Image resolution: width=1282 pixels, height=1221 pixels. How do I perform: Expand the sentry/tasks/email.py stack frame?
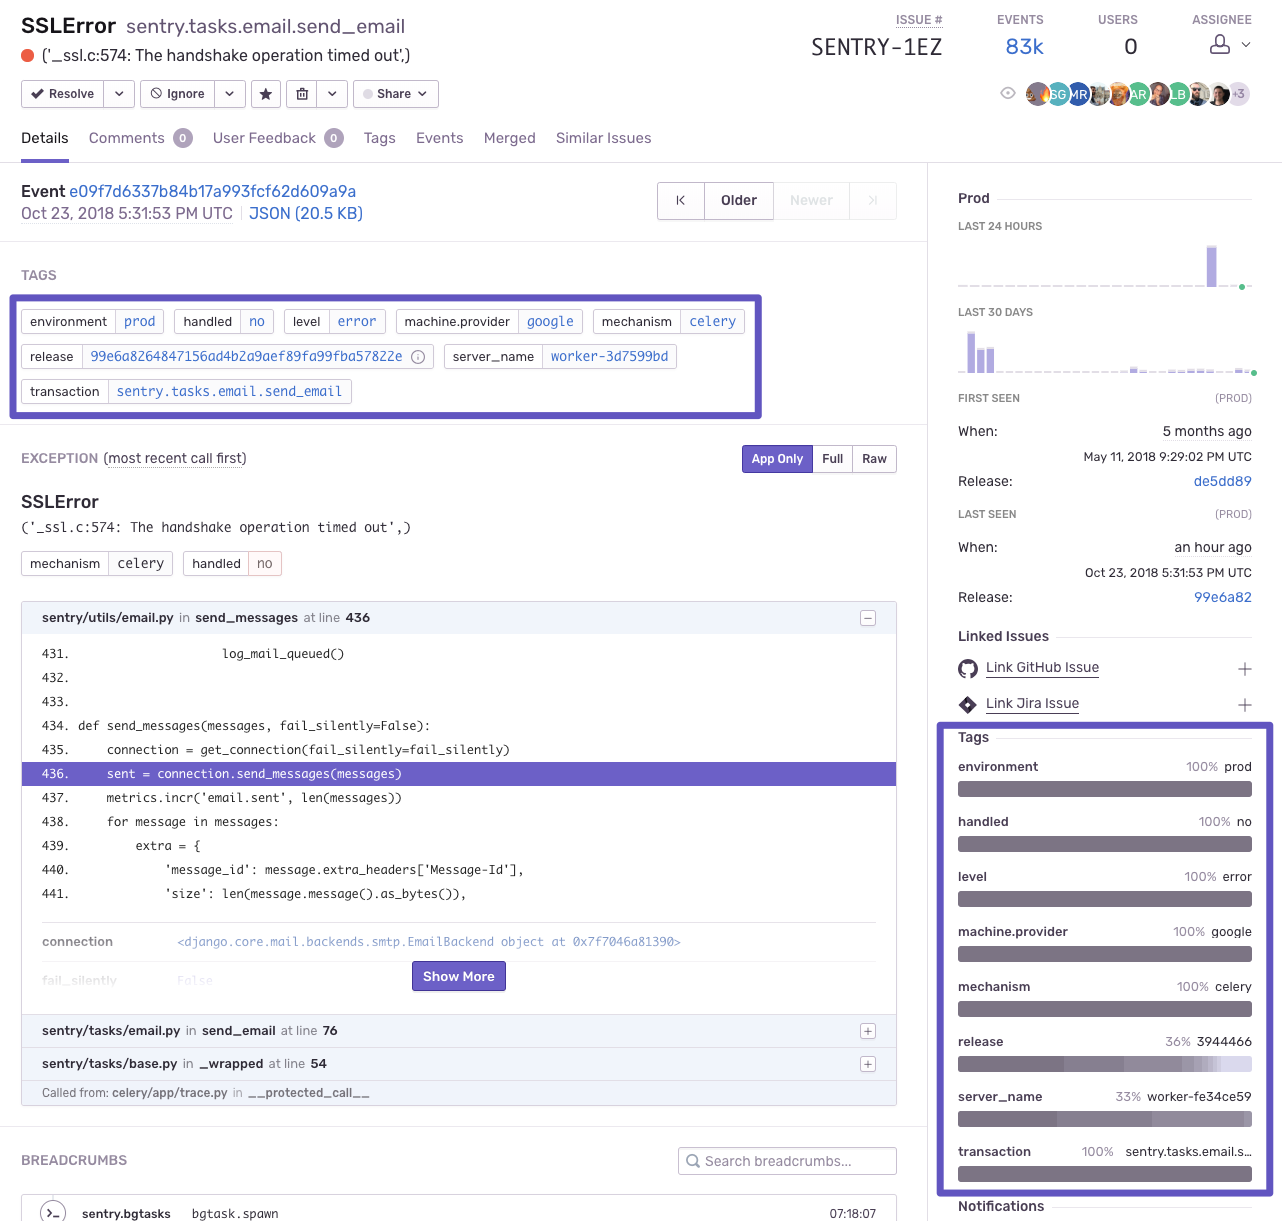tap(867, 1031)
